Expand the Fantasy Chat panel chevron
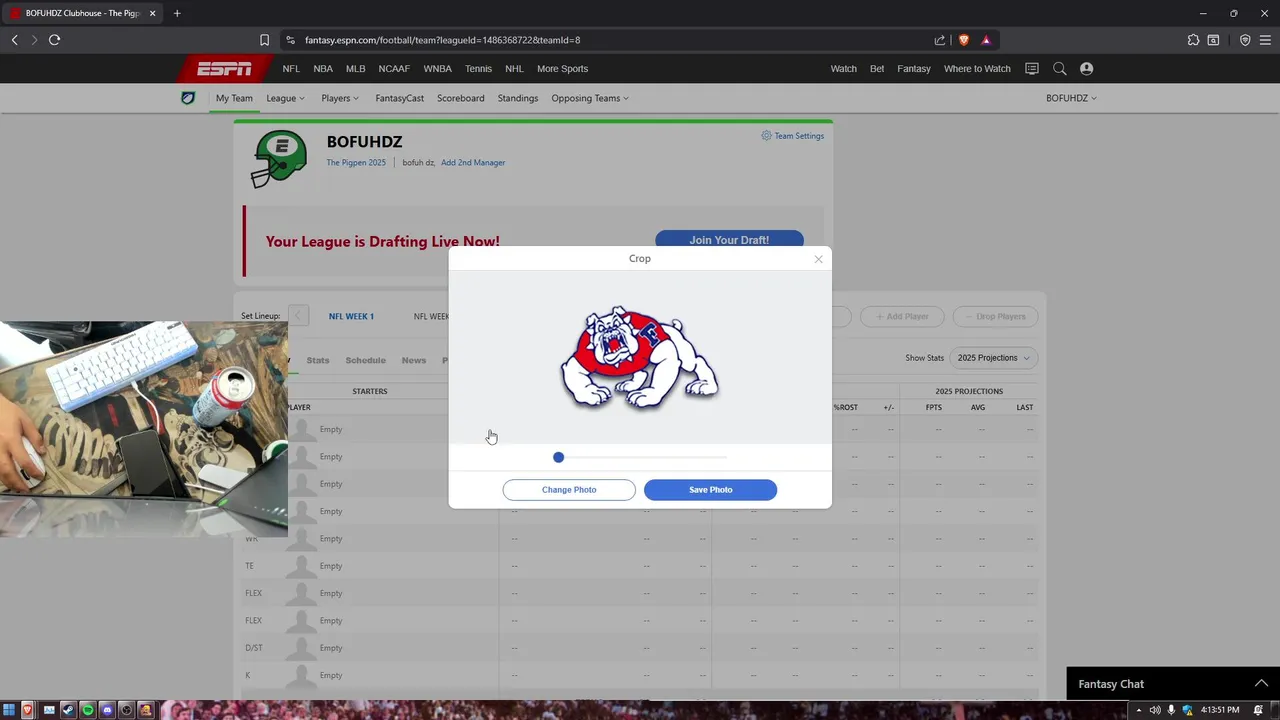 click(x=1261, y=683)
